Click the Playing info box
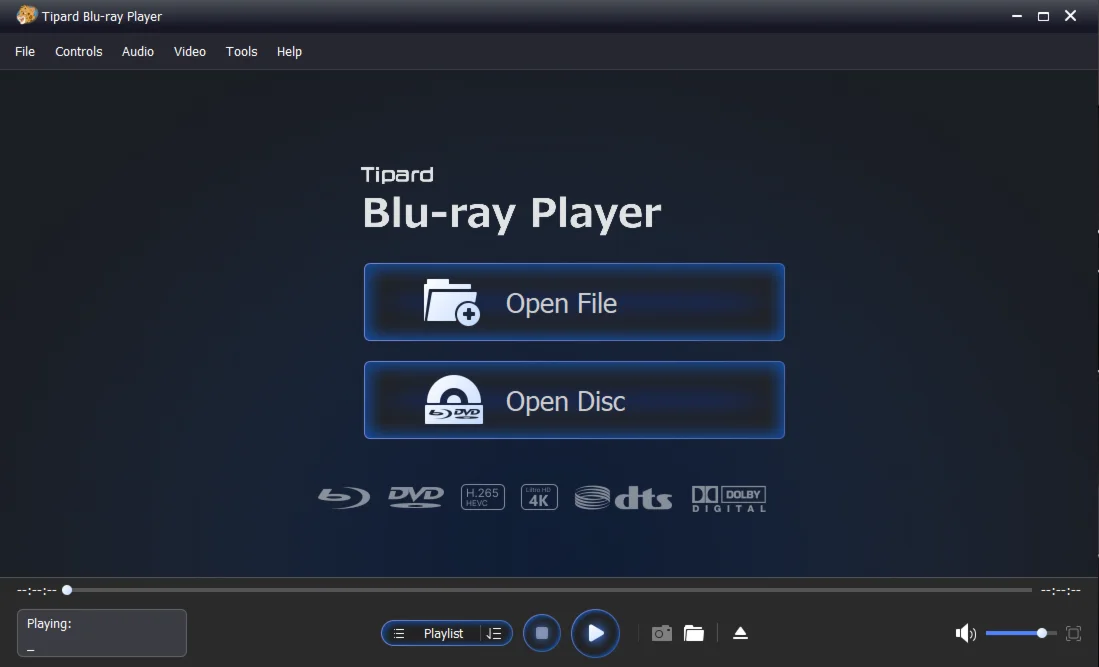 102,633
